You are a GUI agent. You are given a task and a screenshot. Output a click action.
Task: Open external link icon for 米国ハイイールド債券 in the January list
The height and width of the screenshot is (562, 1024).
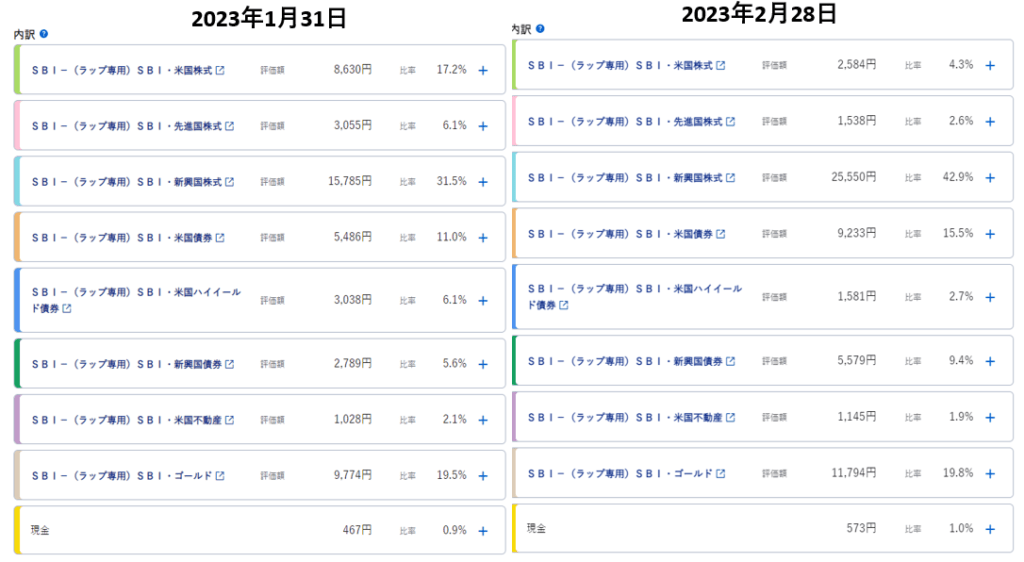pyautogui.click(x=67, y=309)
